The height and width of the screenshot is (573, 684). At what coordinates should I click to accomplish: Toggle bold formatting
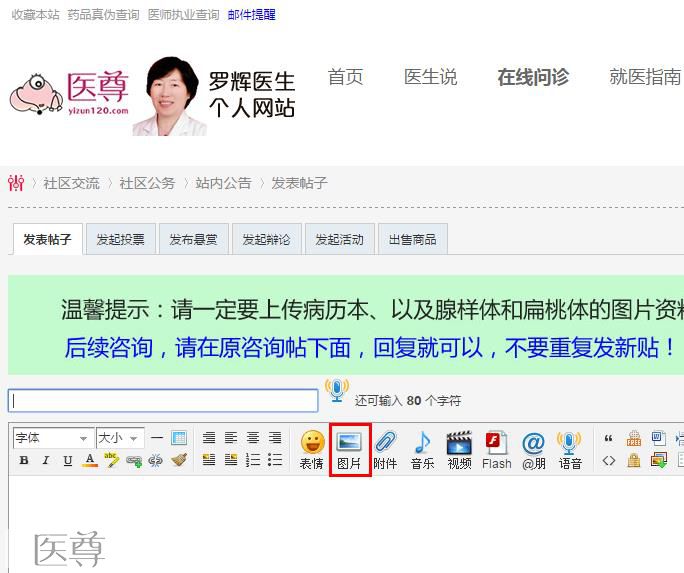(x=24, y=461)
